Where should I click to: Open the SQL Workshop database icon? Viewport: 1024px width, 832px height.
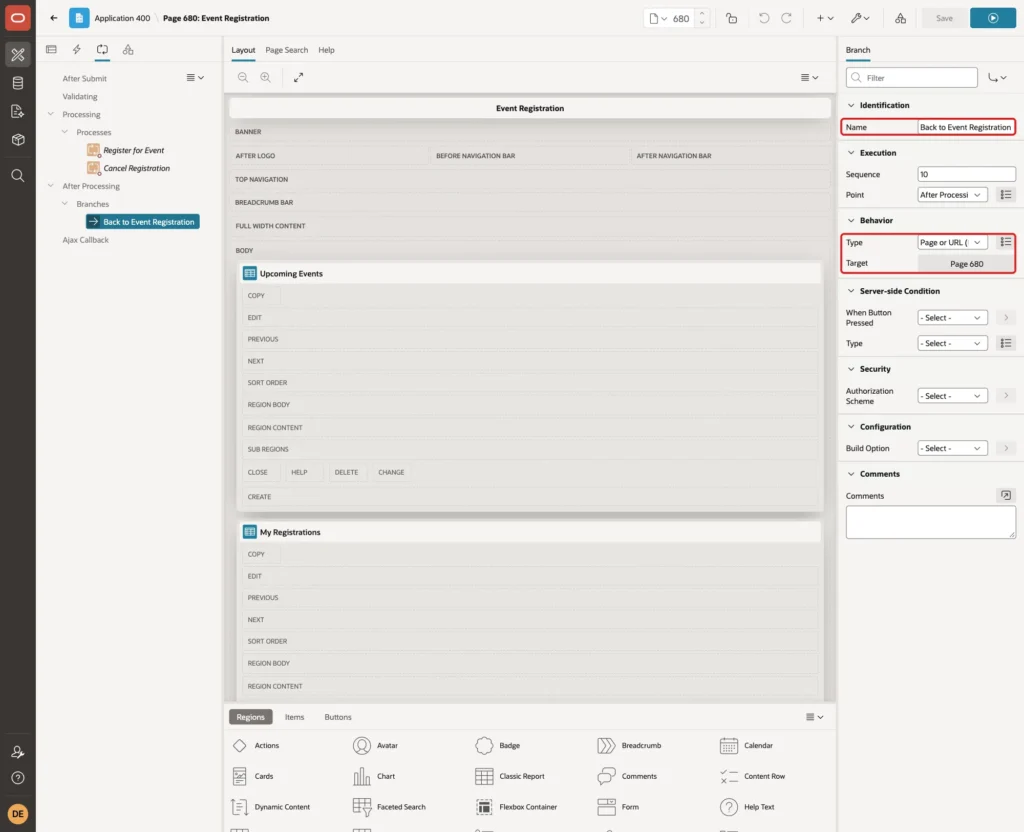click(18, 83)
